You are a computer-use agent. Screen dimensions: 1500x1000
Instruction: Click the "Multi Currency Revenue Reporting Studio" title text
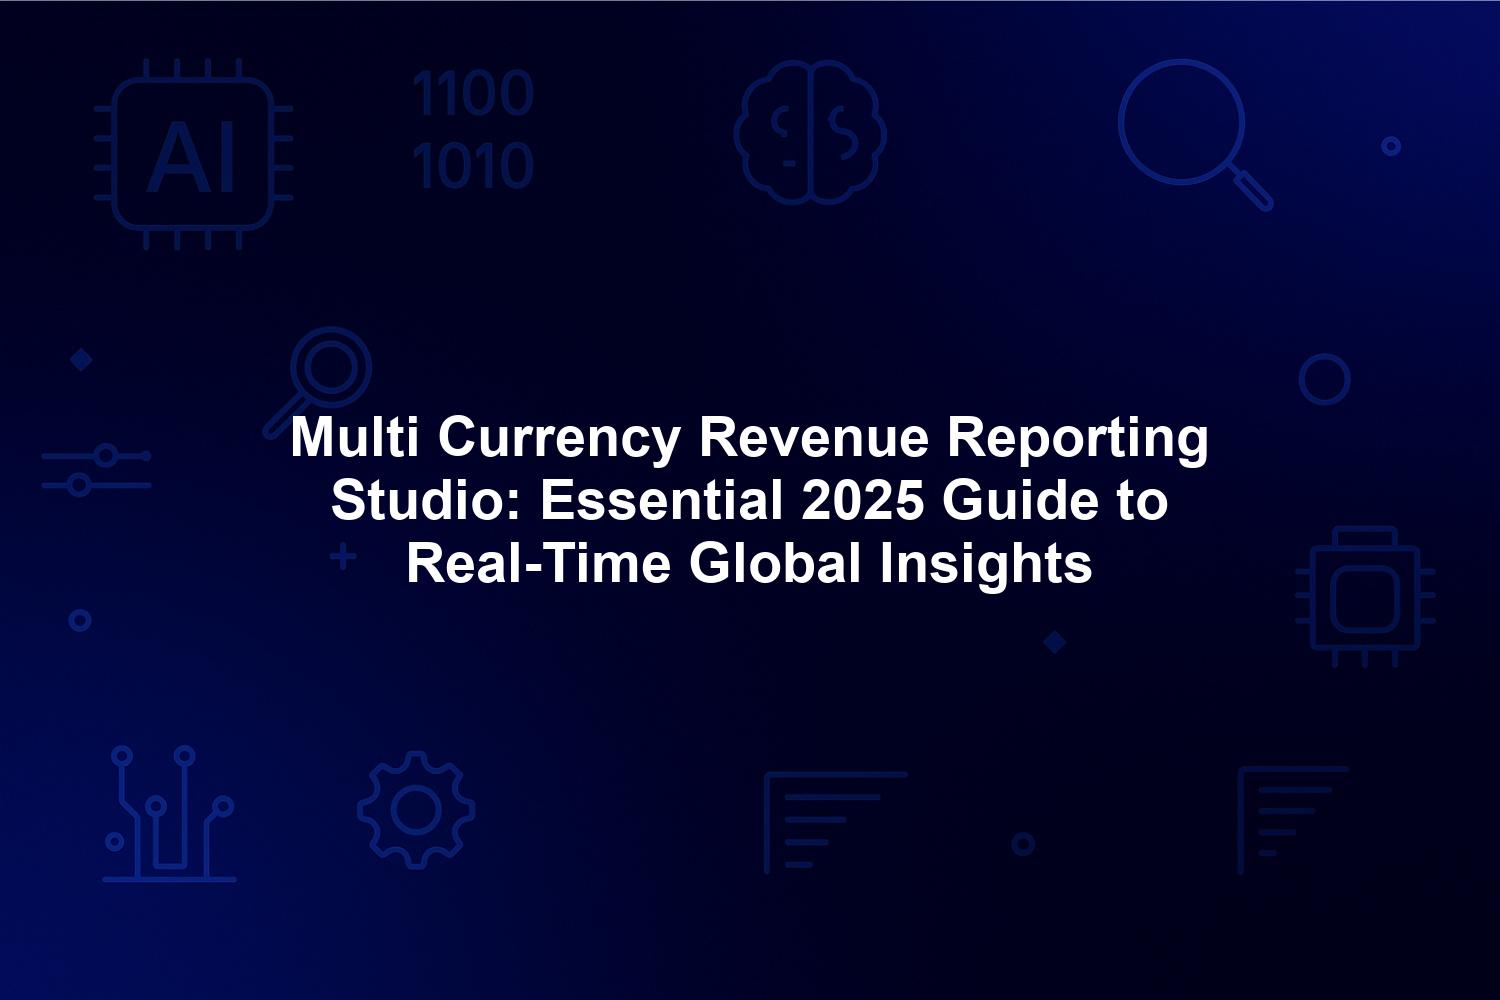[x=750, y=500]
